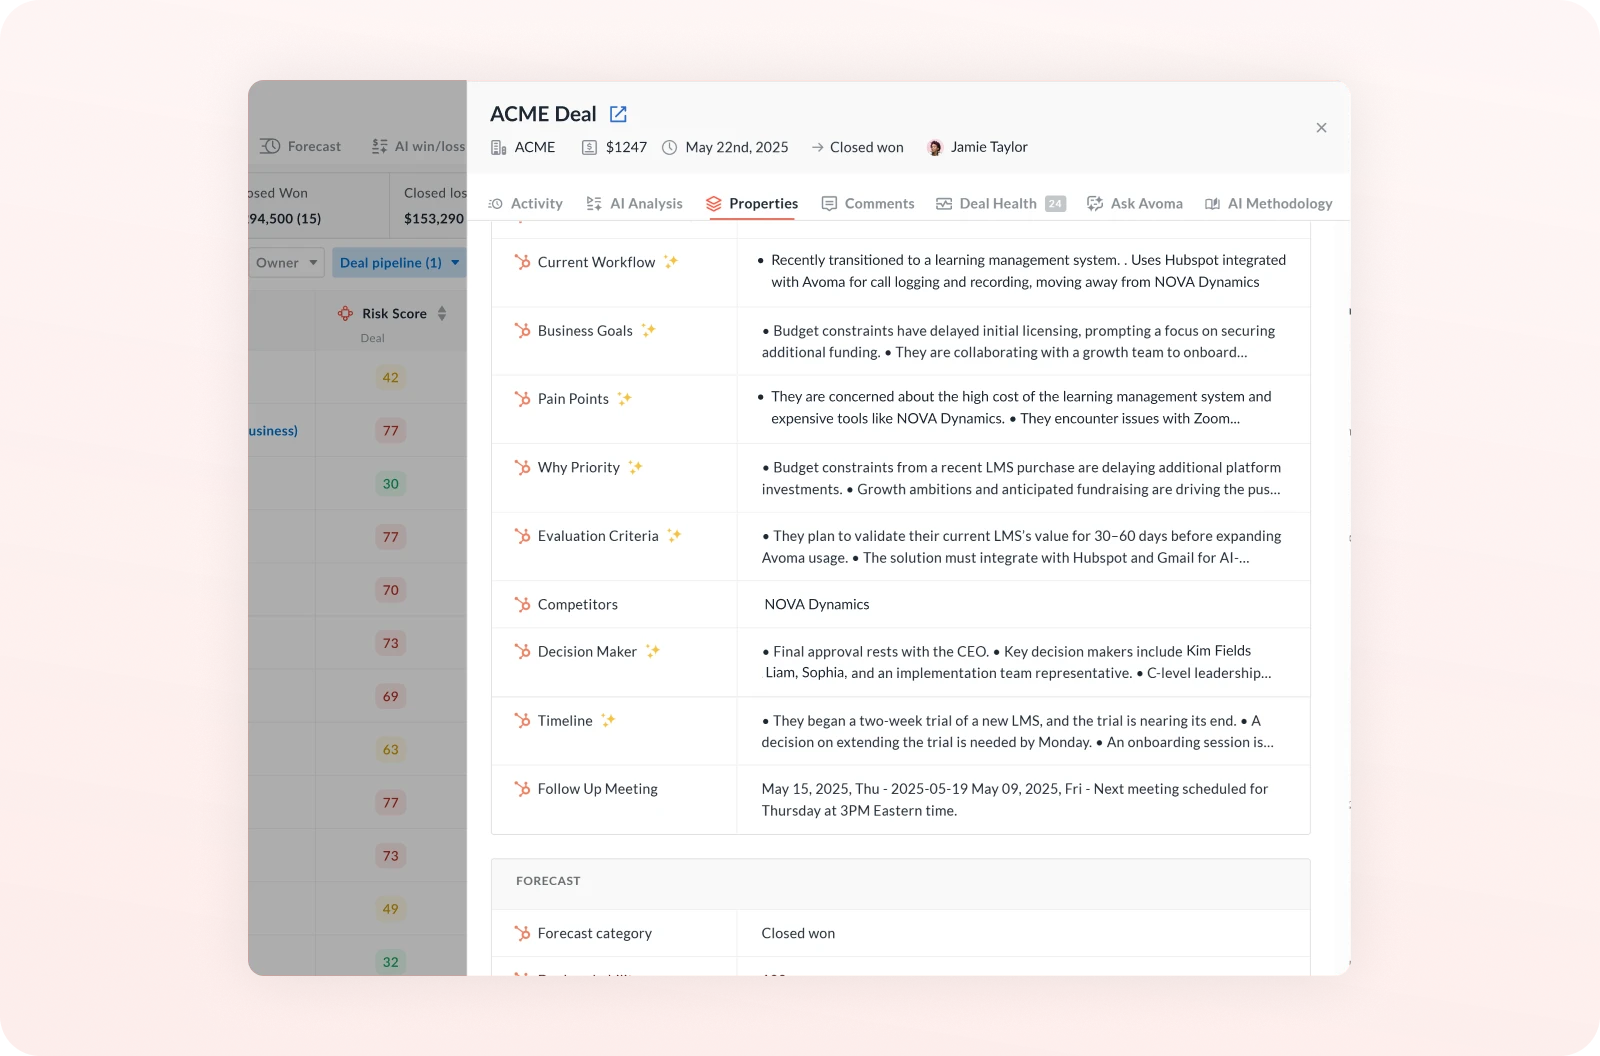
Task: Open the AI win/loss tab in background
Action: (418, 147)
